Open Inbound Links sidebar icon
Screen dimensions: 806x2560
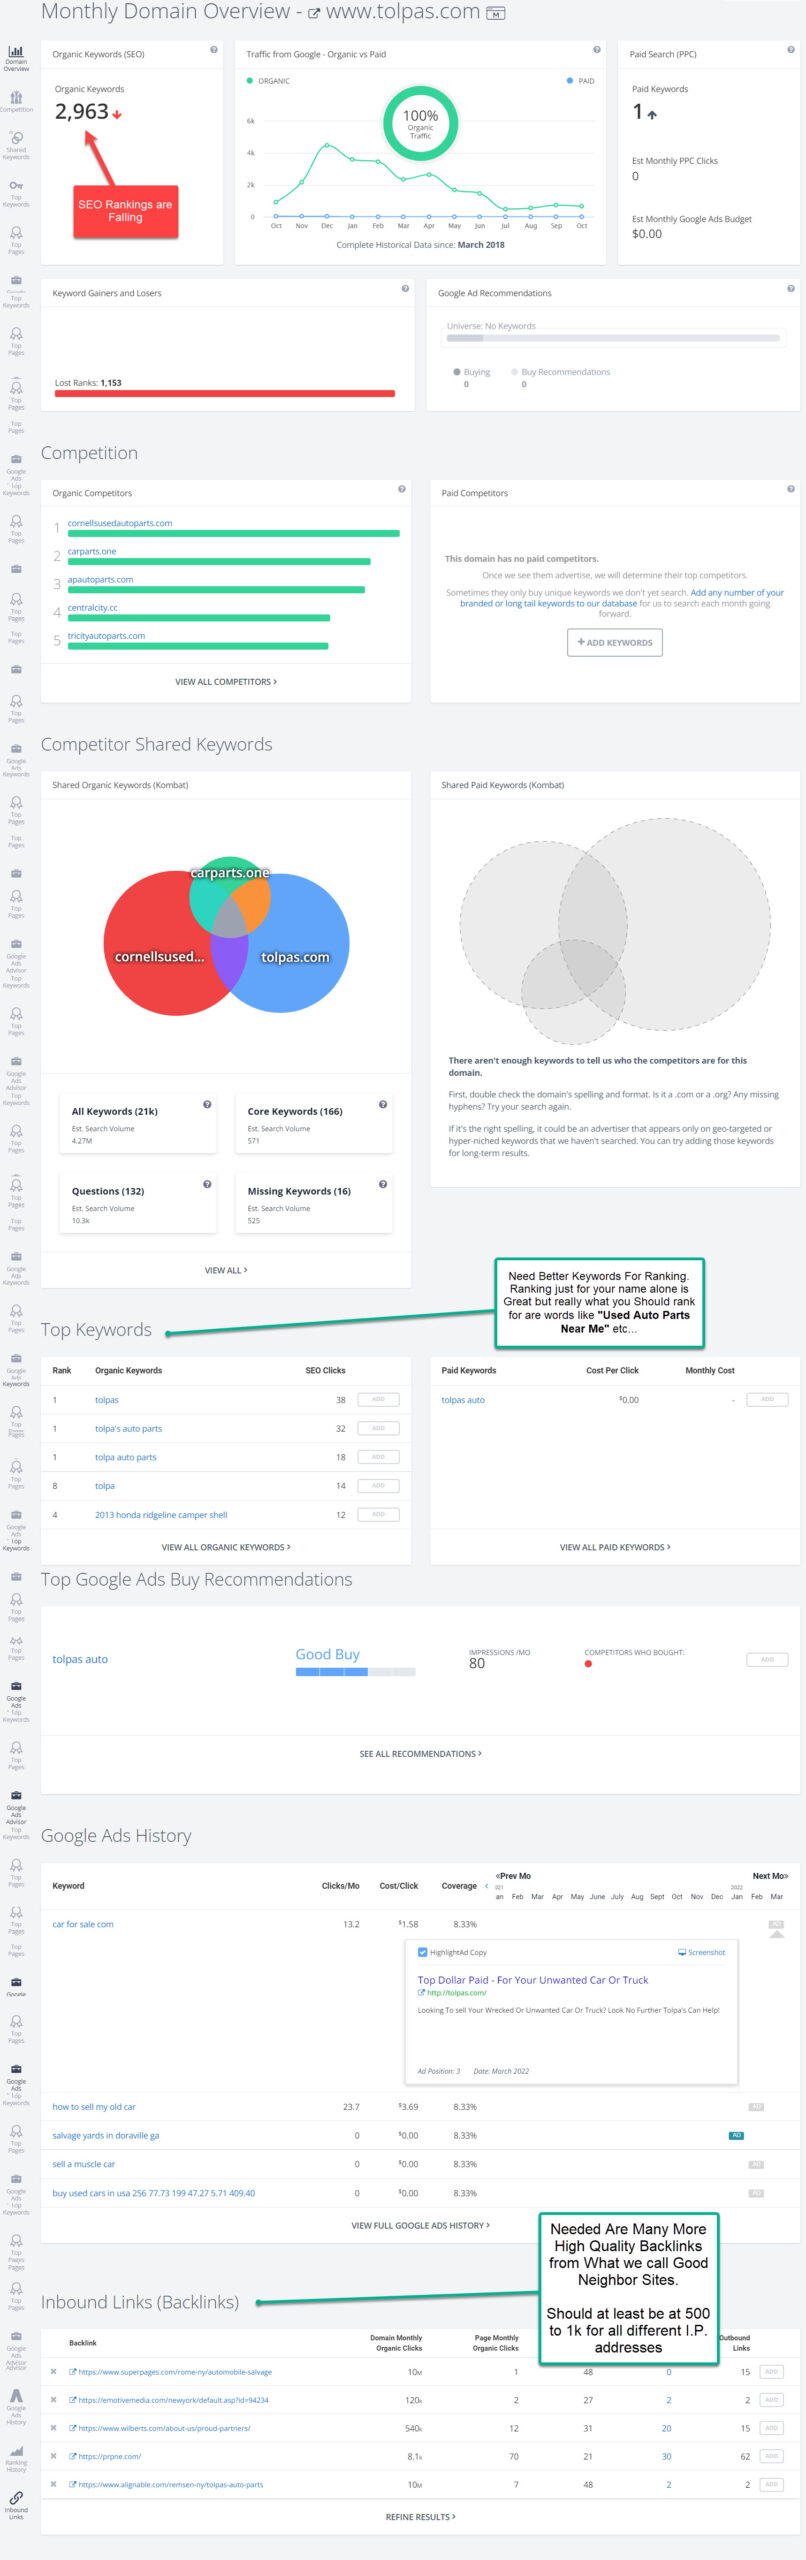tap(16, 2504)
